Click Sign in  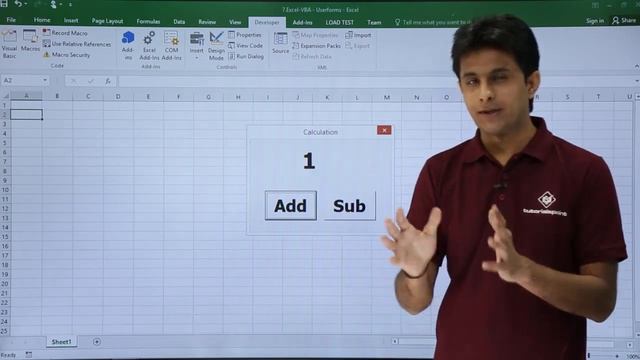pos(595,21)
